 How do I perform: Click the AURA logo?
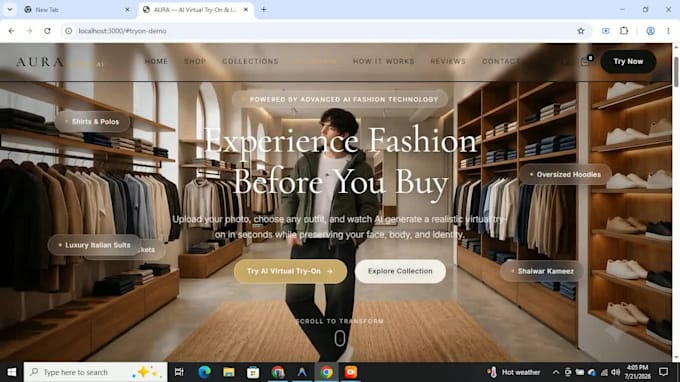40,62
